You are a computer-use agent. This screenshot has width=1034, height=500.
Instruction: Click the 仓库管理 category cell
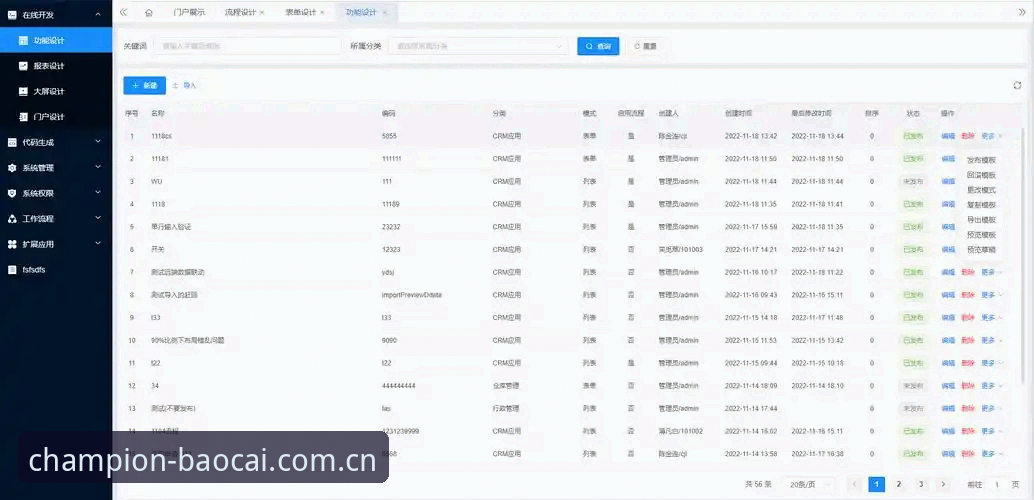click(506, 386)
